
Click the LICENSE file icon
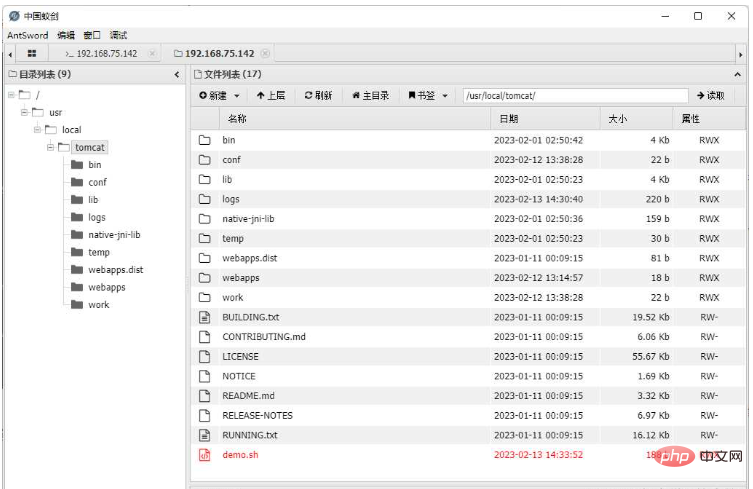[x=205, y=356]
